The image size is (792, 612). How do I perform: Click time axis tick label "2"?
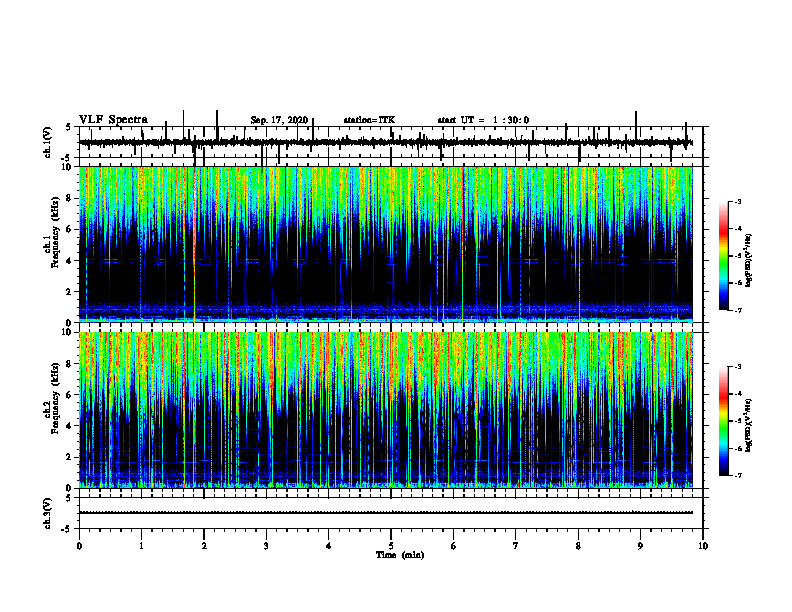(204, 546)
